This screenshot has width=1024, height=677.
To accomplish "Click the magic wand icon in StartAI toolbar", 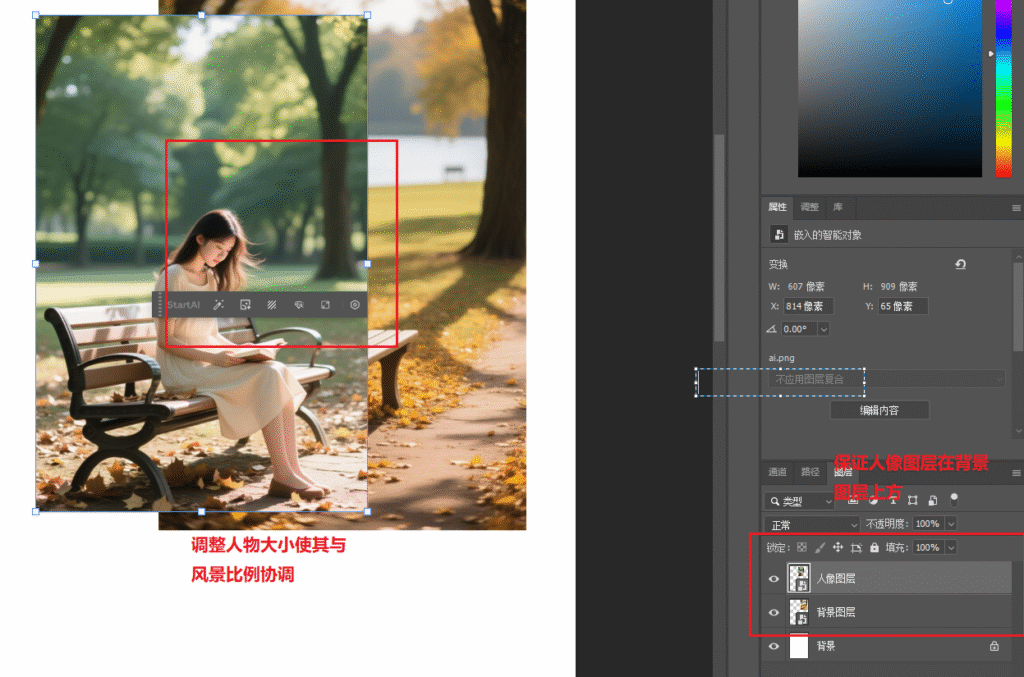I will (x=219, y=305).
